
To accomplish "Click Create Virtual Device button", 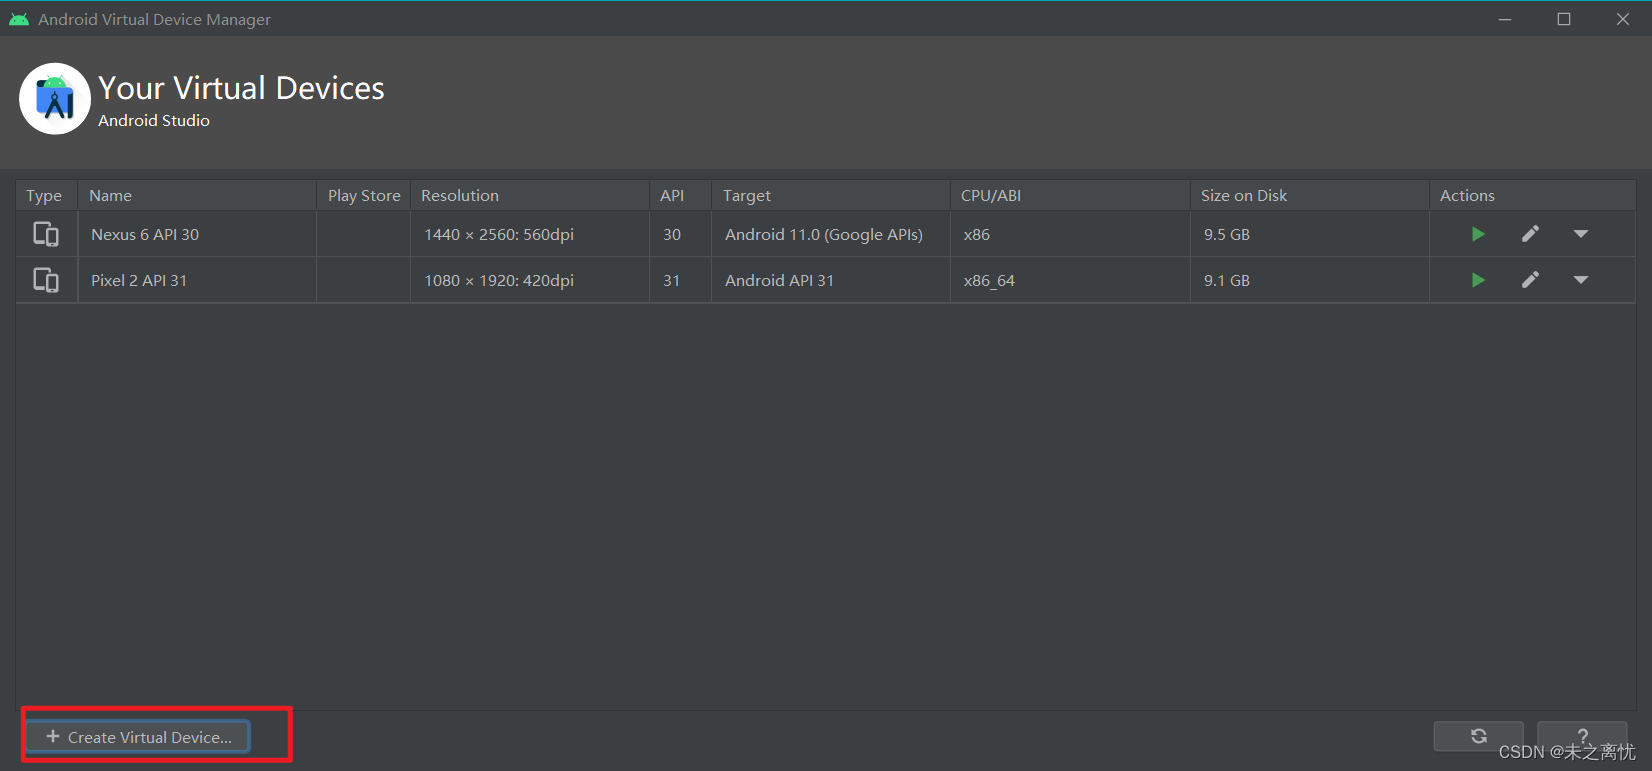I will click(138, 737).
